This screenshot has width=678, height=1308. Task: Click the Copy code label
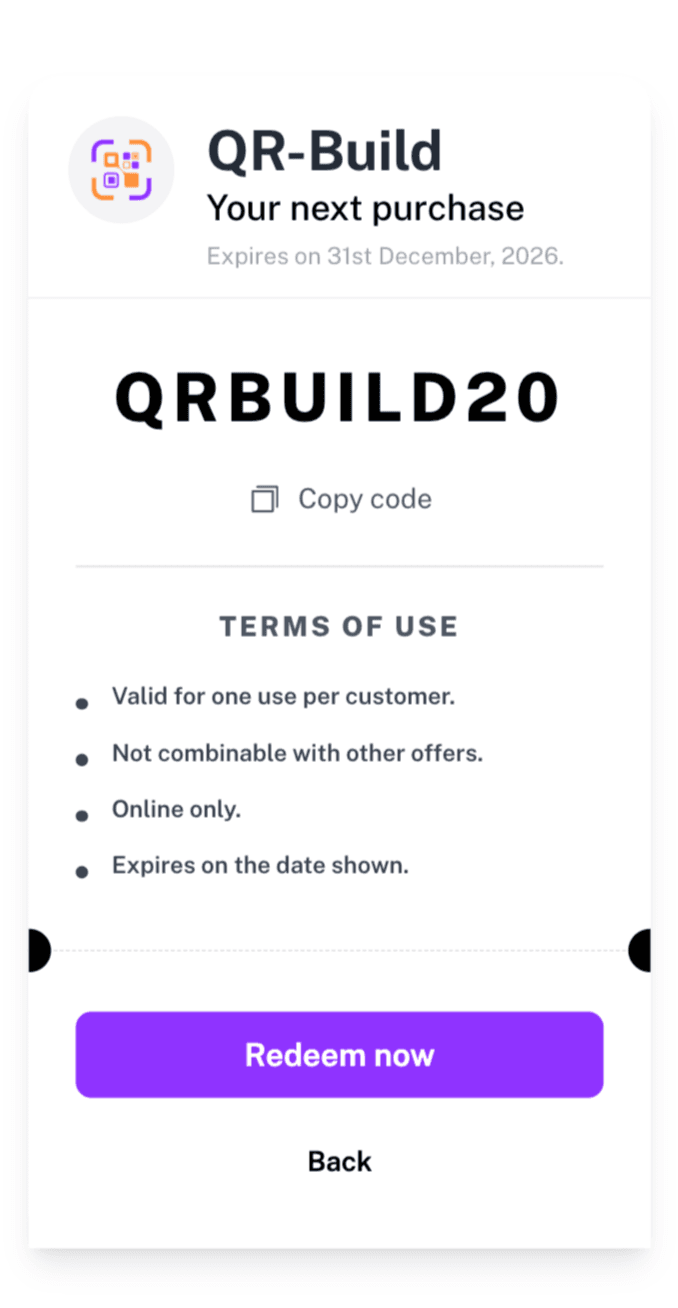click(x=365, y=499)
